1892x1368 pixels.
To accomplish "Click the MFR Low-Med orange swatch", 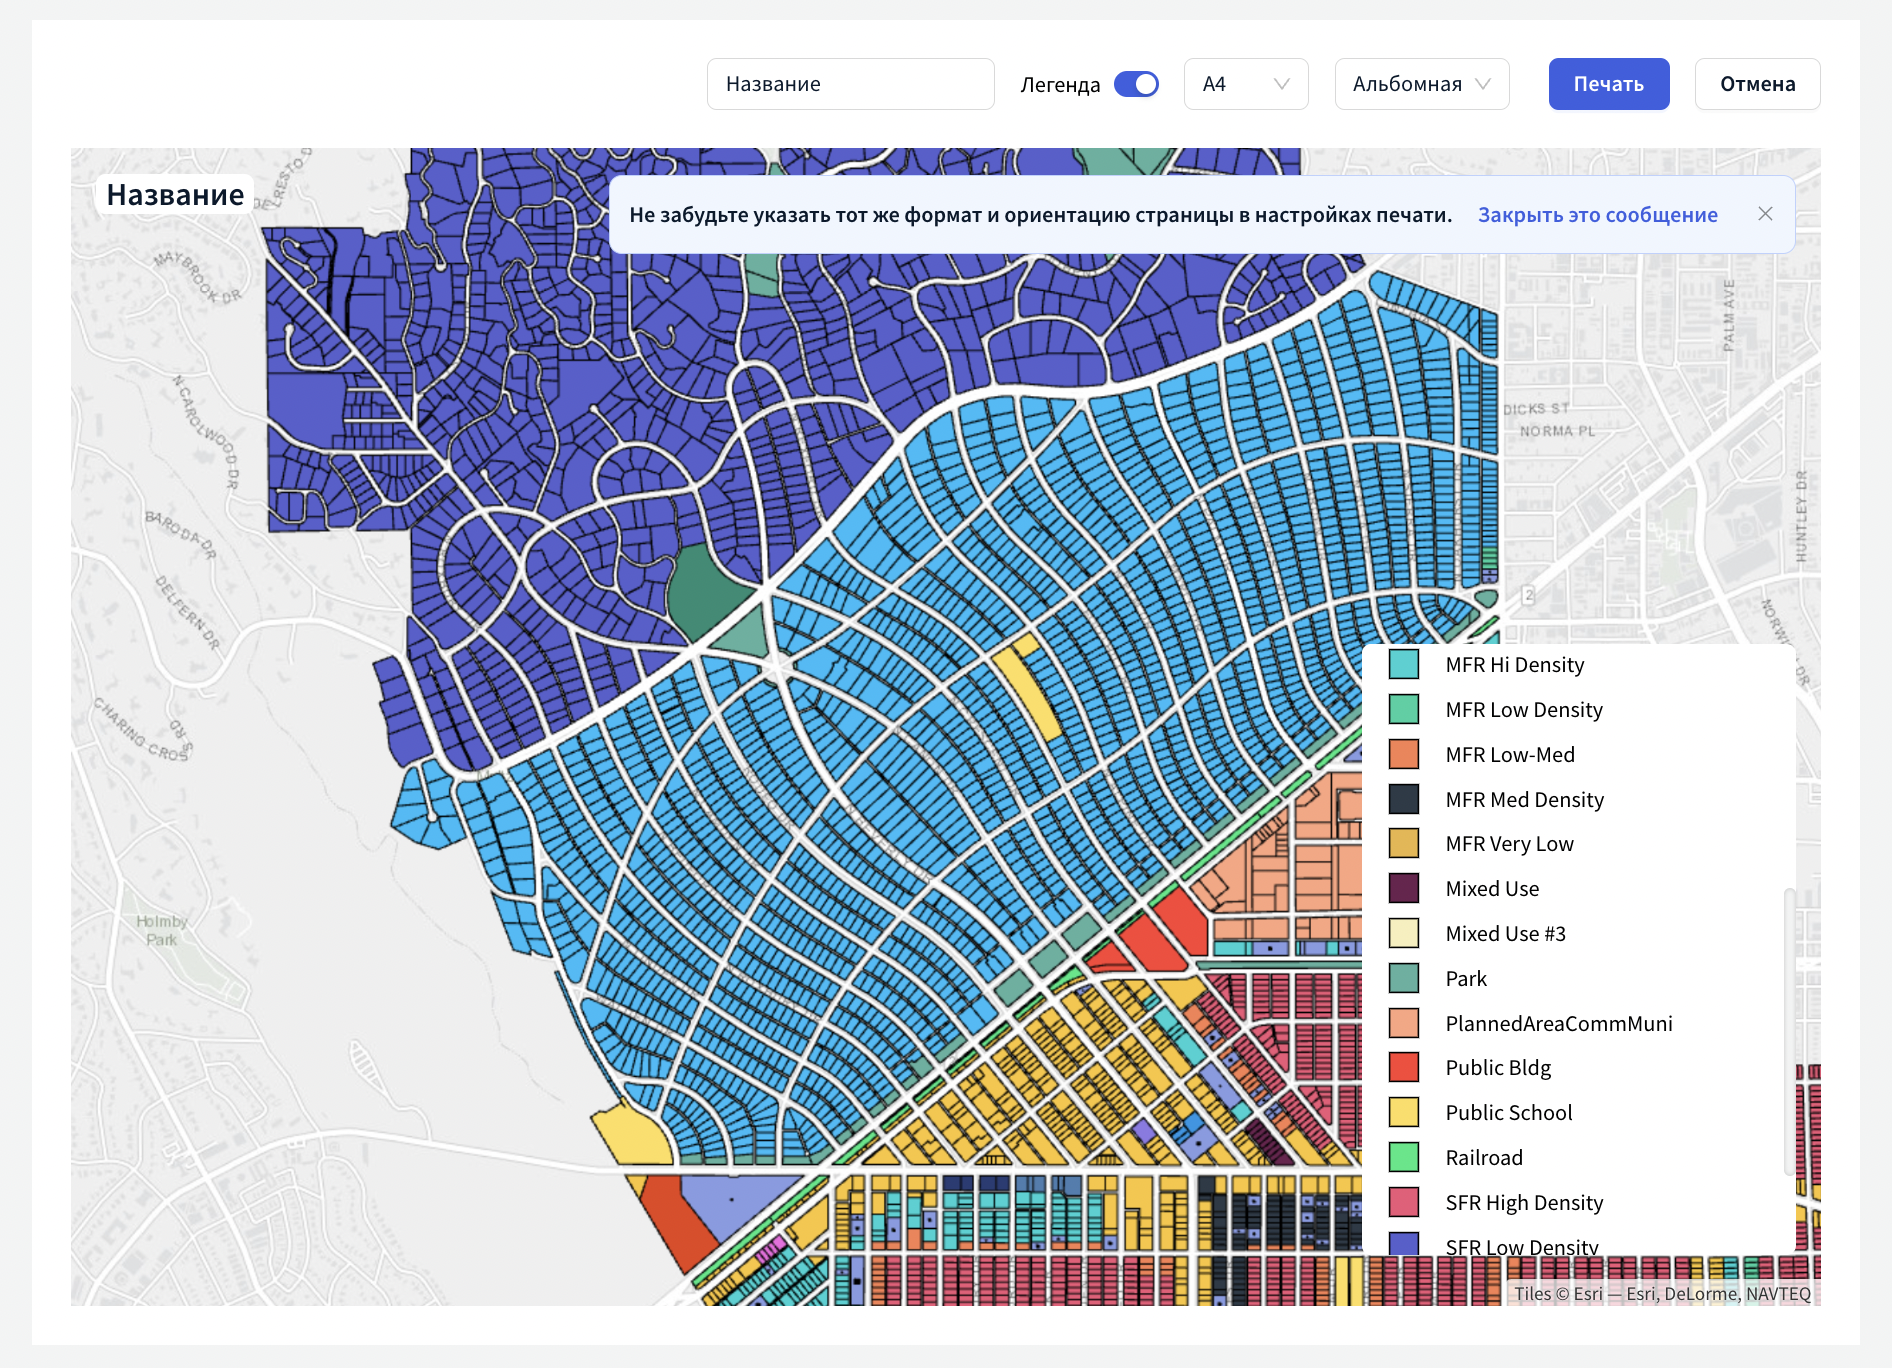I will 1404,754.
